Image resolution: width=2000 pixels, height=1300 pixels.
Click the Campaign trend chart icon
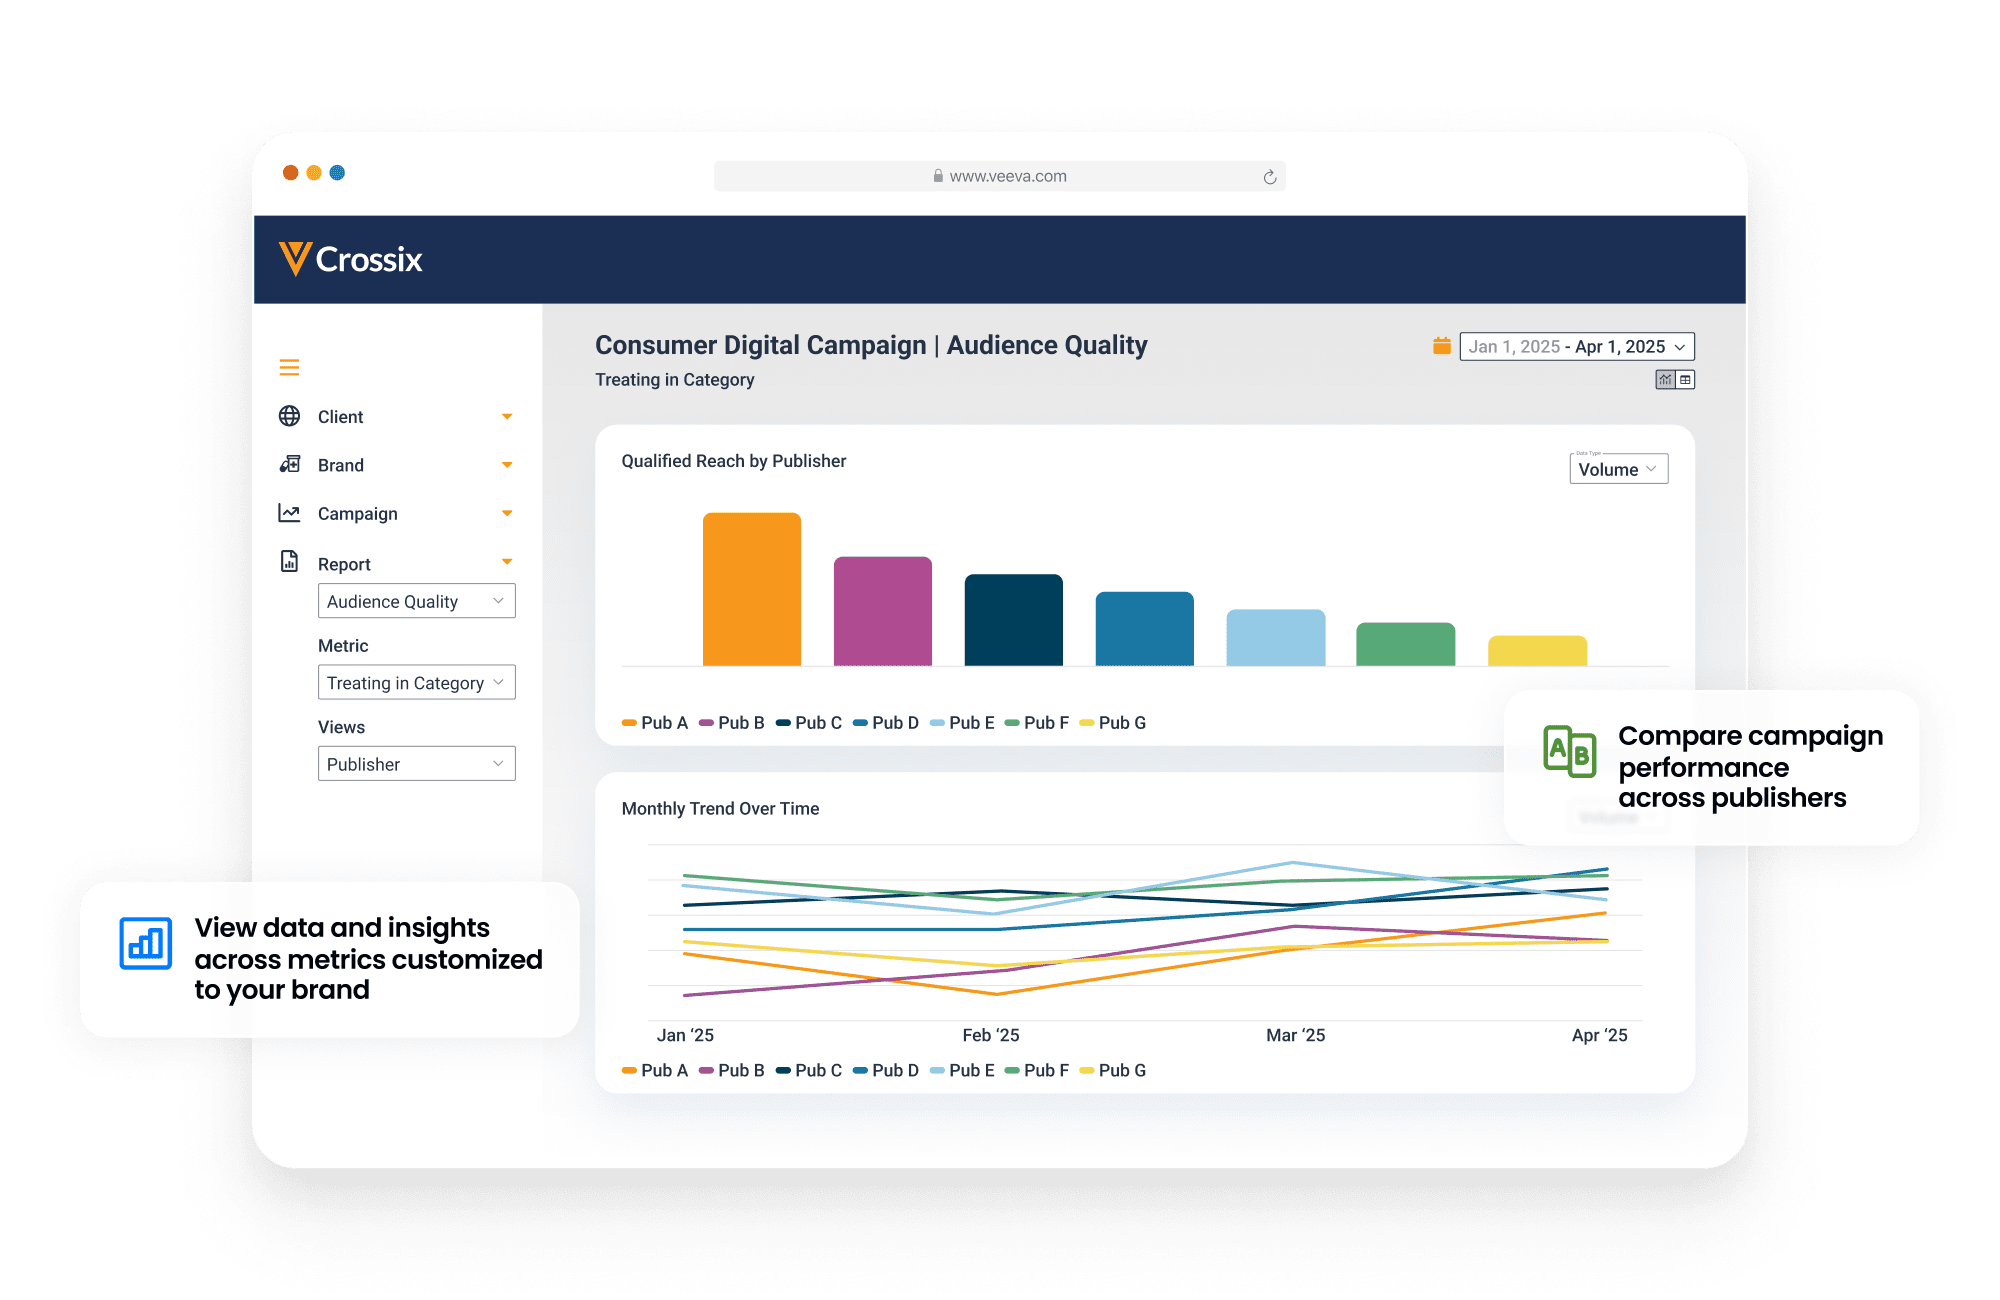click(289, 513)
